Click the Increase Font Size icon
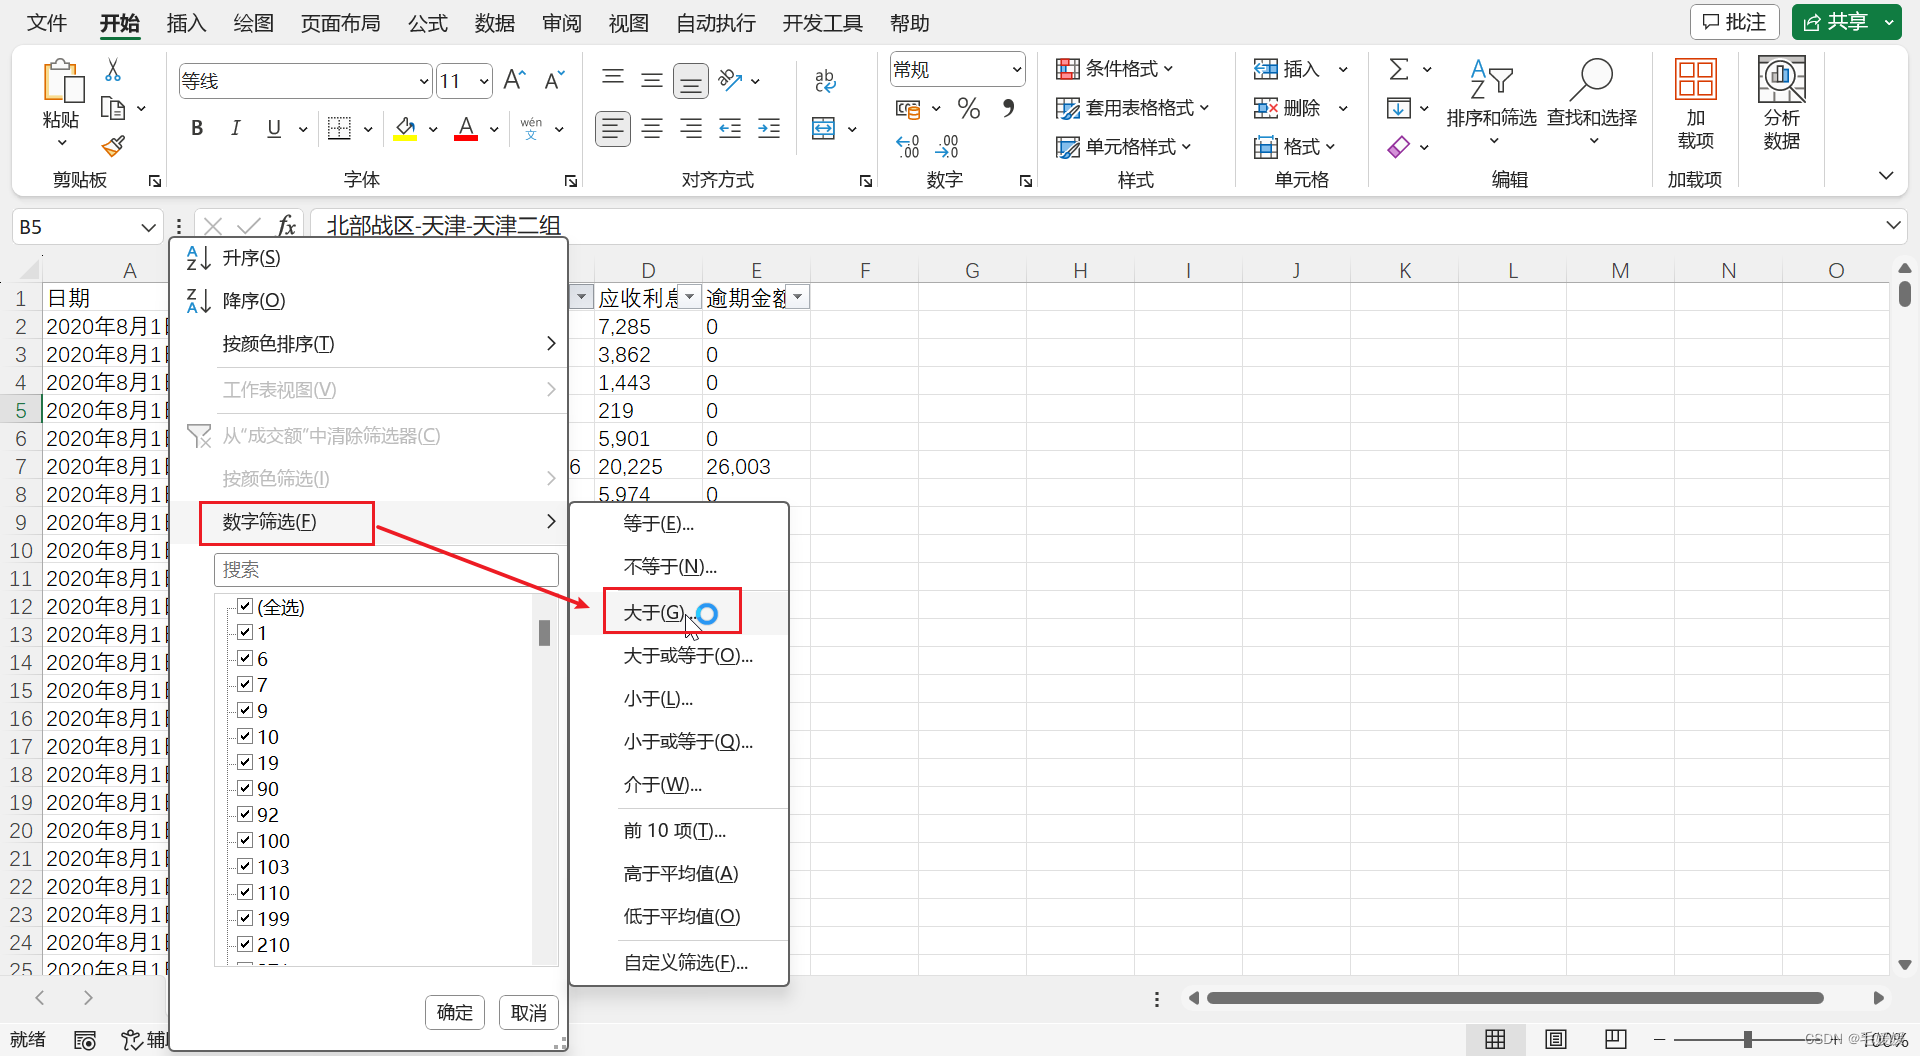This screenshot has height=1056, width=1920. pyautogui.click(x=514, y=80)
